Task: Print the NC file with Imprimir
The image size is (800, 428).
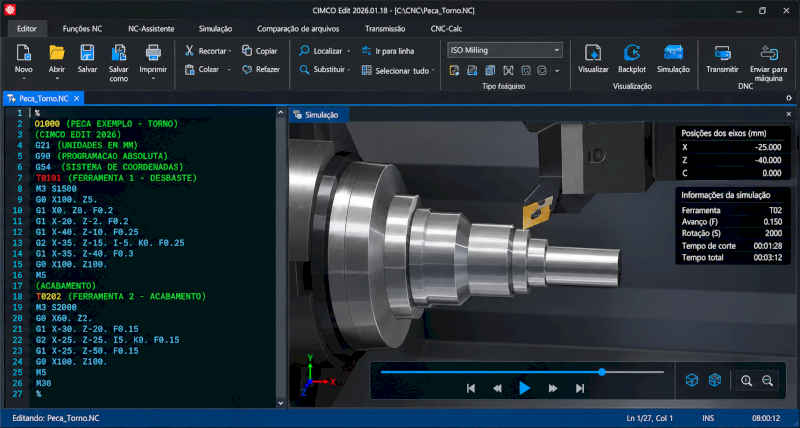Action: 153,53
